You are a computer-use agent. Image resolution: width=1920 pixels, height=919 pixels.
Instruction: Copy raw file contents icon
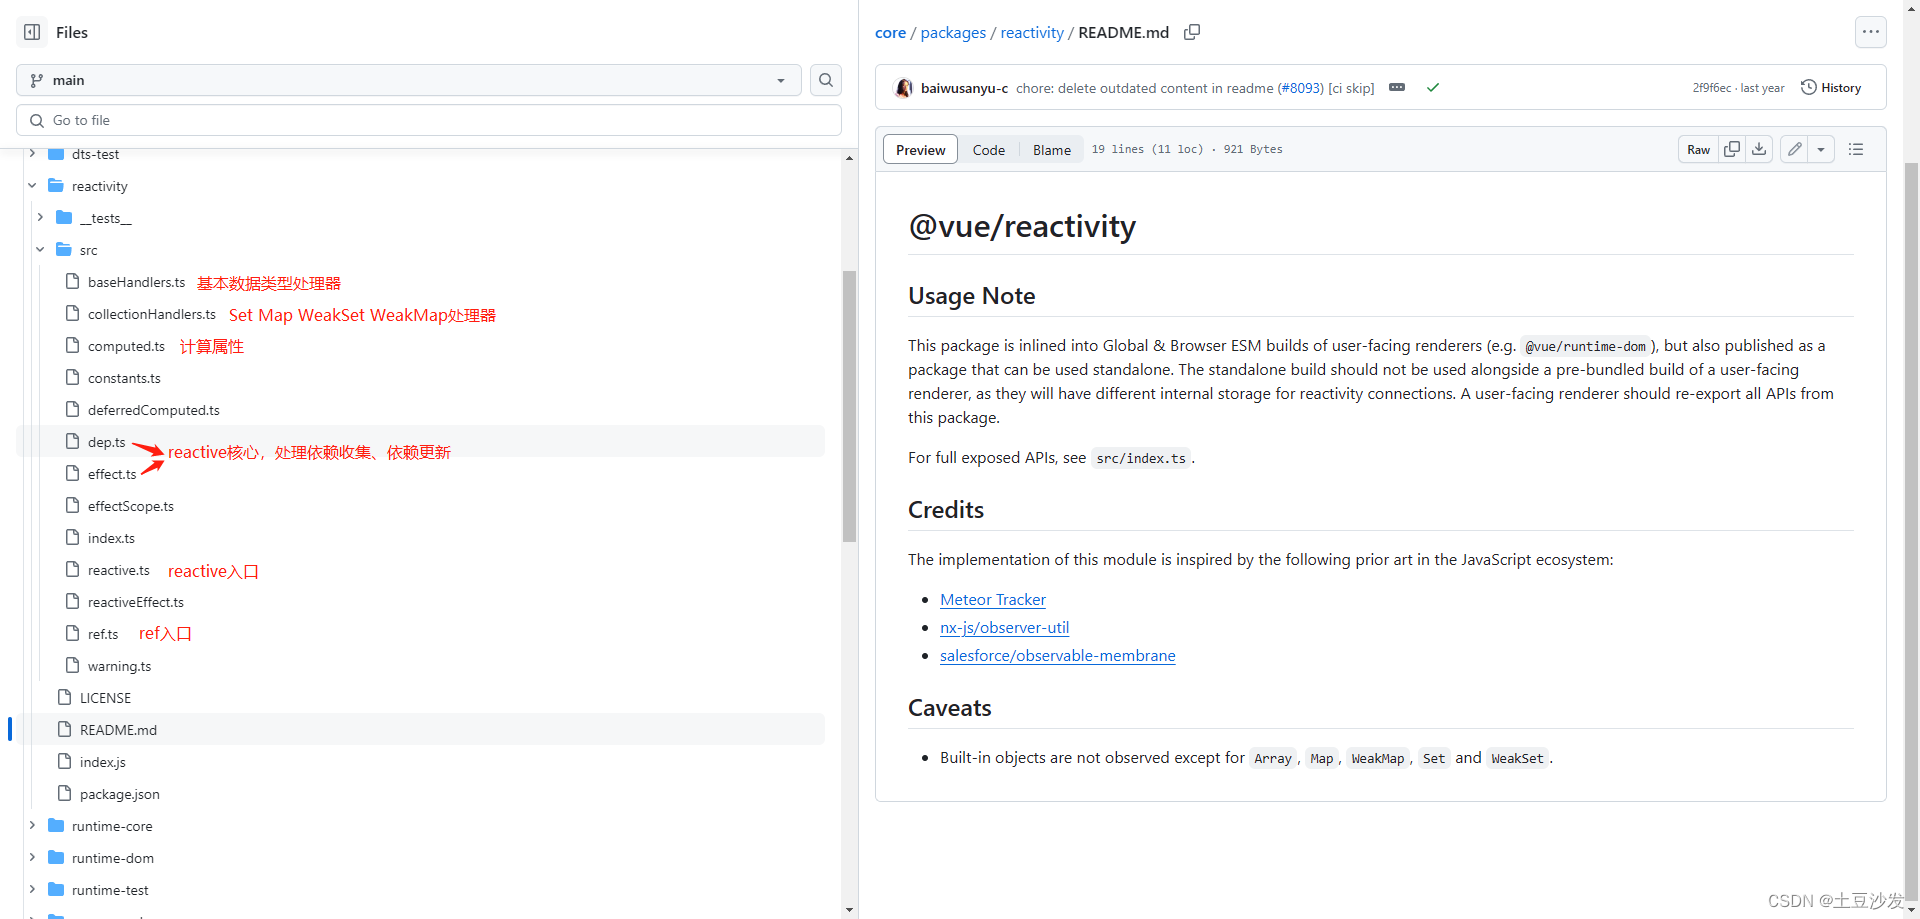[1732, 149]
